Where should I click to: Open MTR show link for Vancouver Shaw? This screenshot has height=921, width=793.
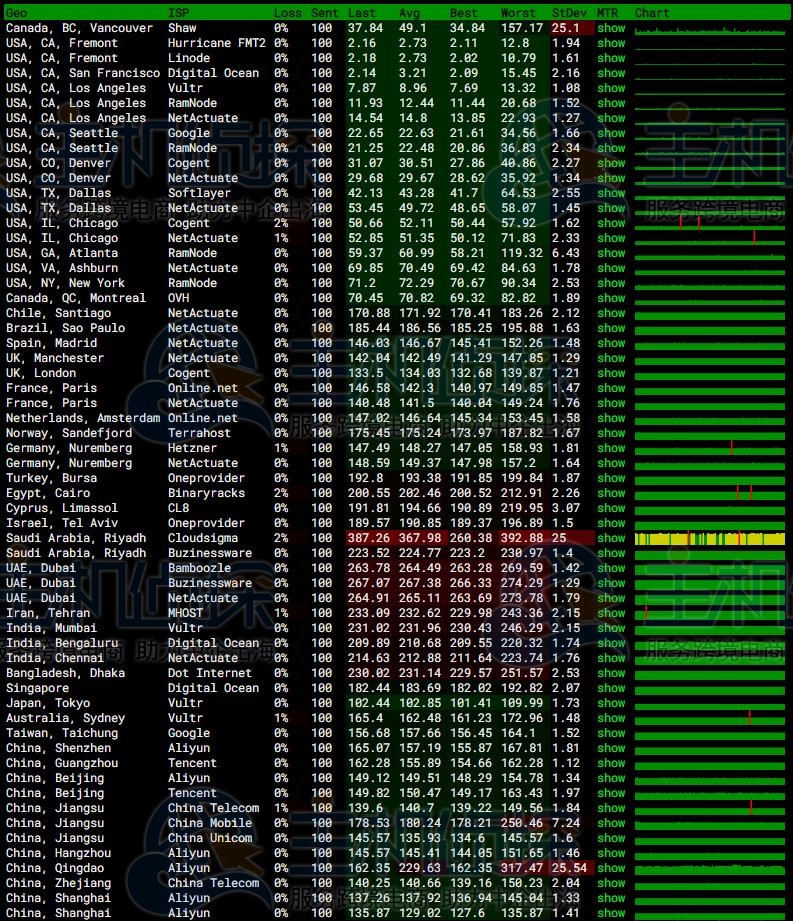point(611,28)
